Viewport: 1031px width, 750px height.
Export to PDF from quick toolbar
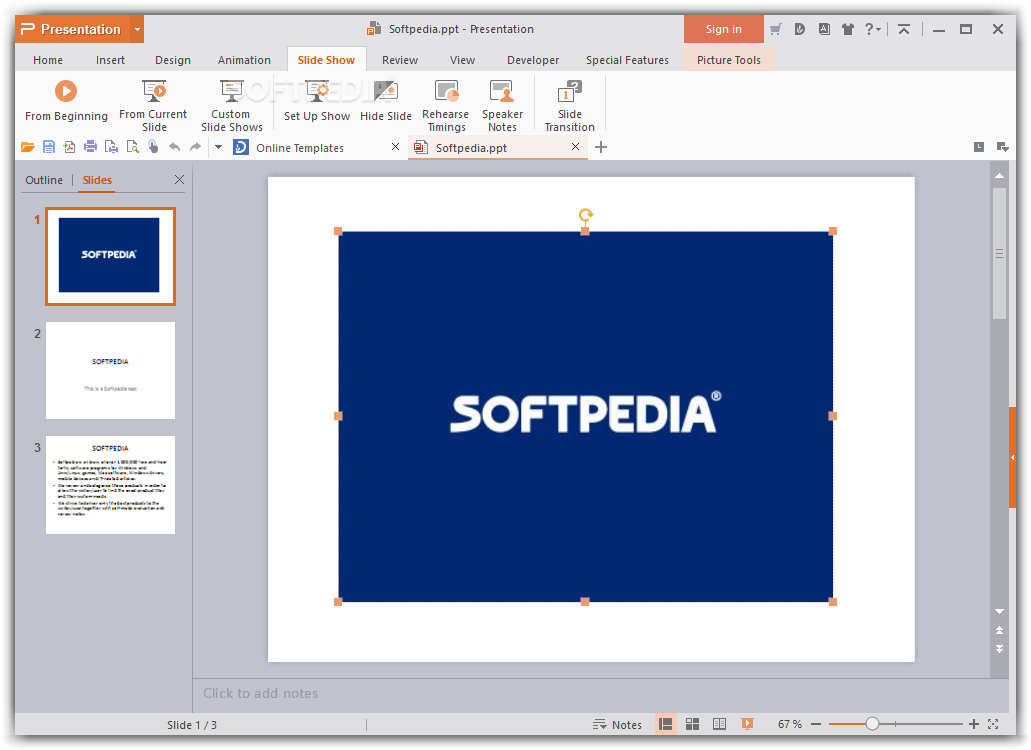click(69, 147)
